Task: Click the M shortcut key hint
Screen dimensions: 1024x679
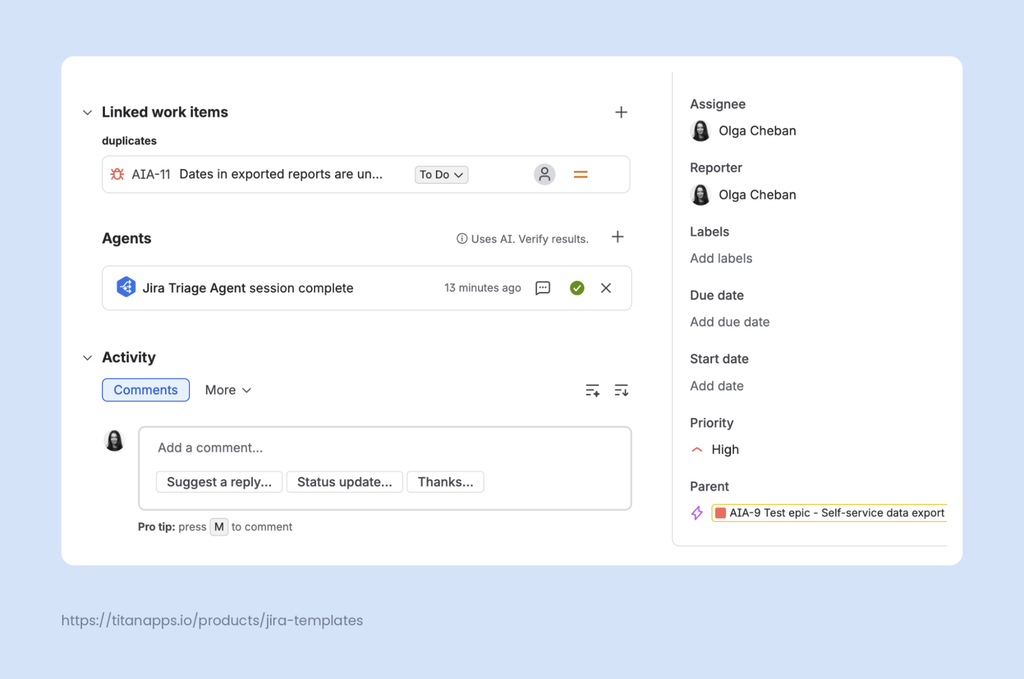Action: point(219,527)
